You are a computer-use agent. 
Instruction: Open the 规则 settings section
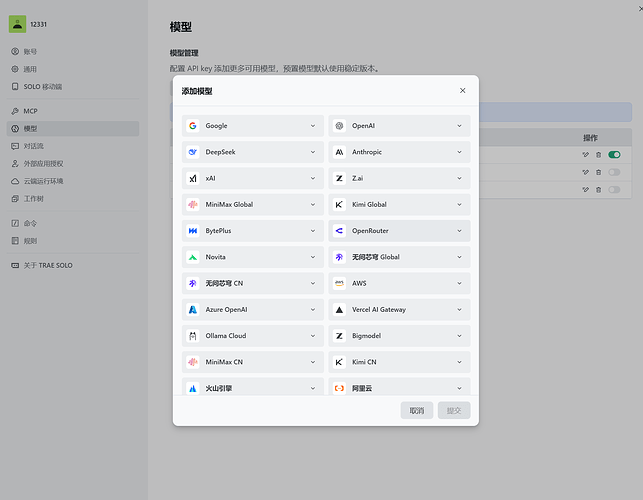click(73, 241)
